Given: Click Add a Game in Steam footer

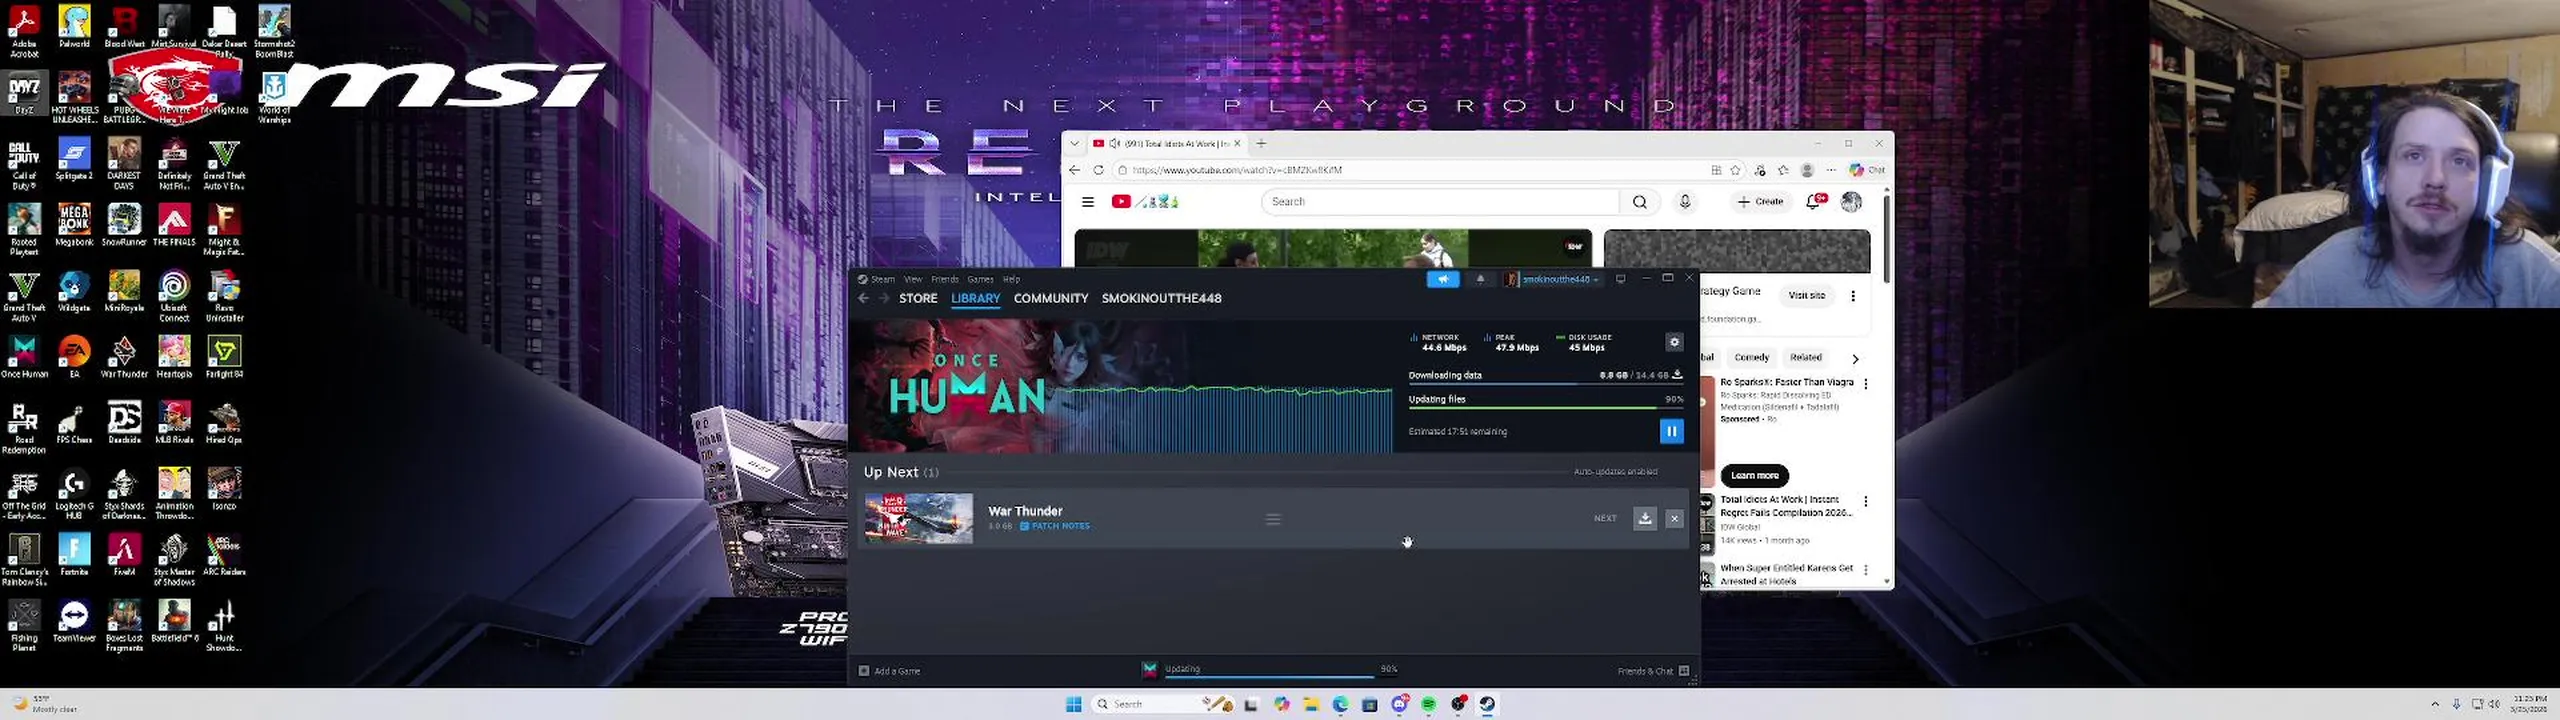Looking at the screenshot, I should 890,671.
